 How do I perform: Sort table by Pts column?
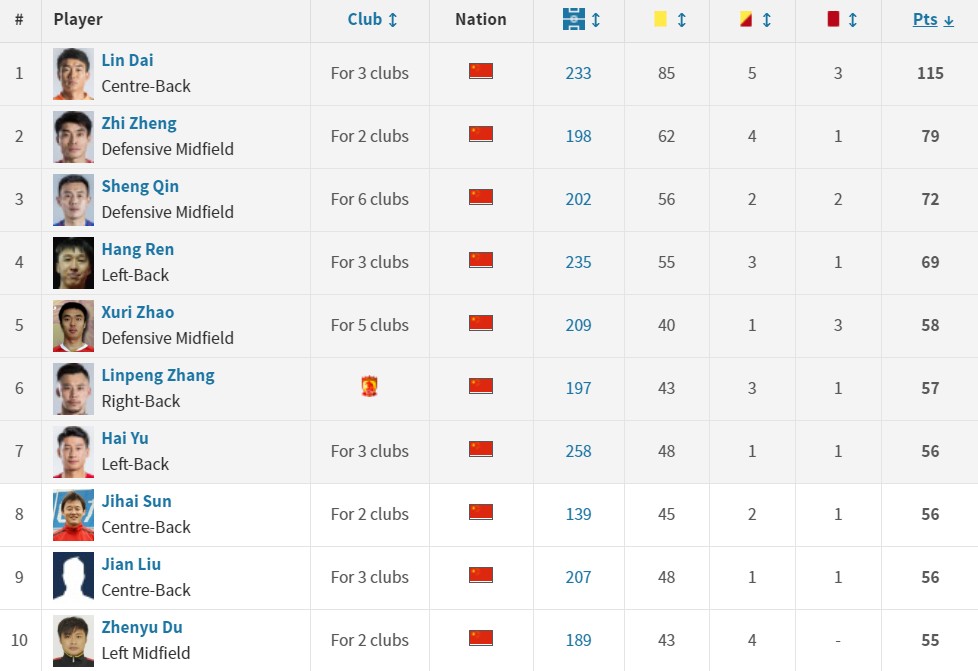coord(932,20)
